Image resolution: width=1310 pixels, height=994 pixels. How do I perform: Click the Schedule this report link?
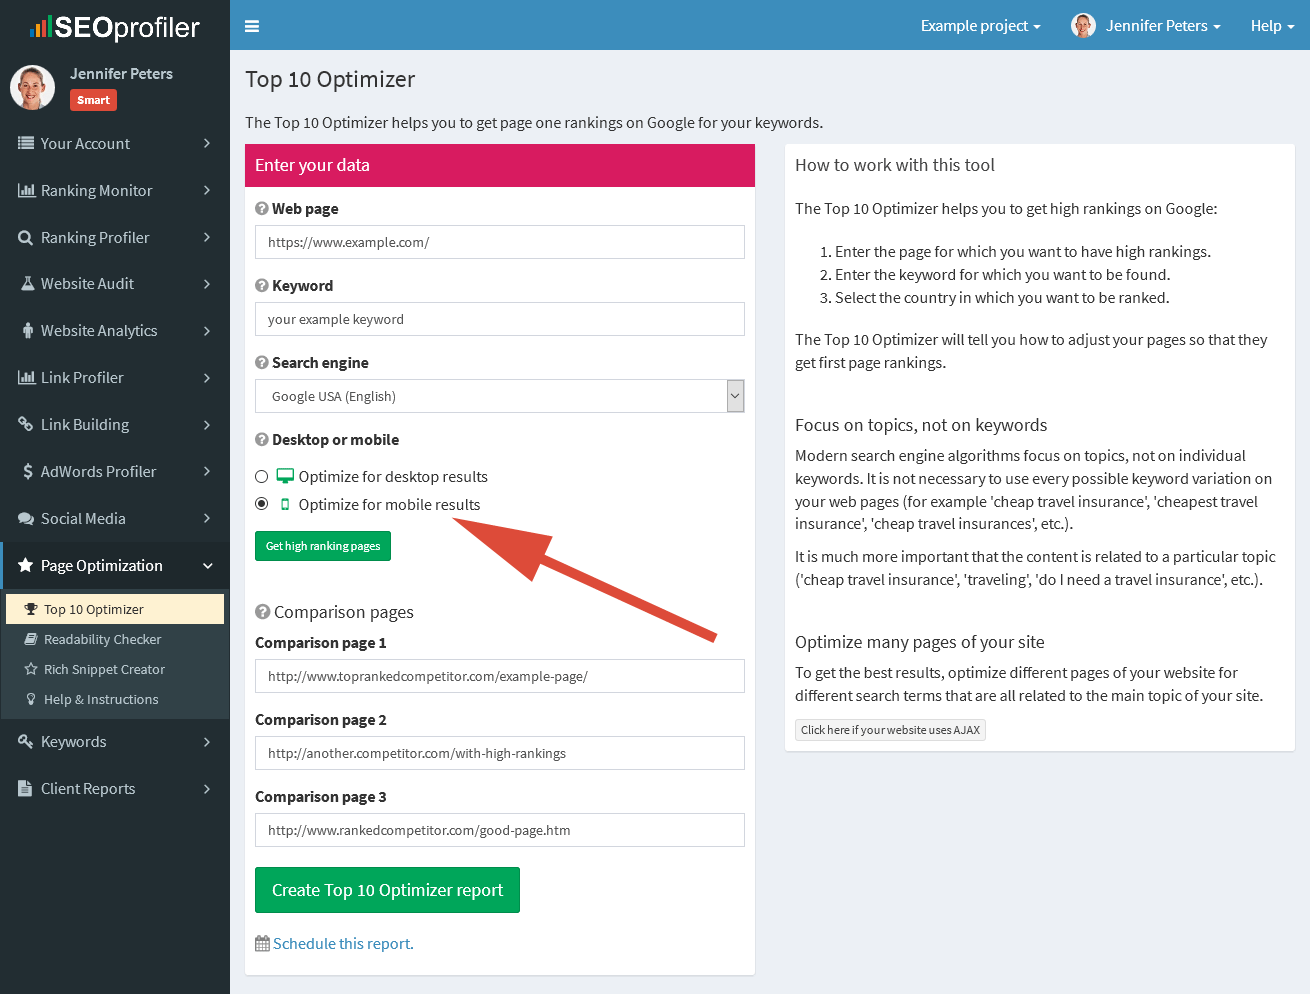pyautogui.click(x=341, y=943)
